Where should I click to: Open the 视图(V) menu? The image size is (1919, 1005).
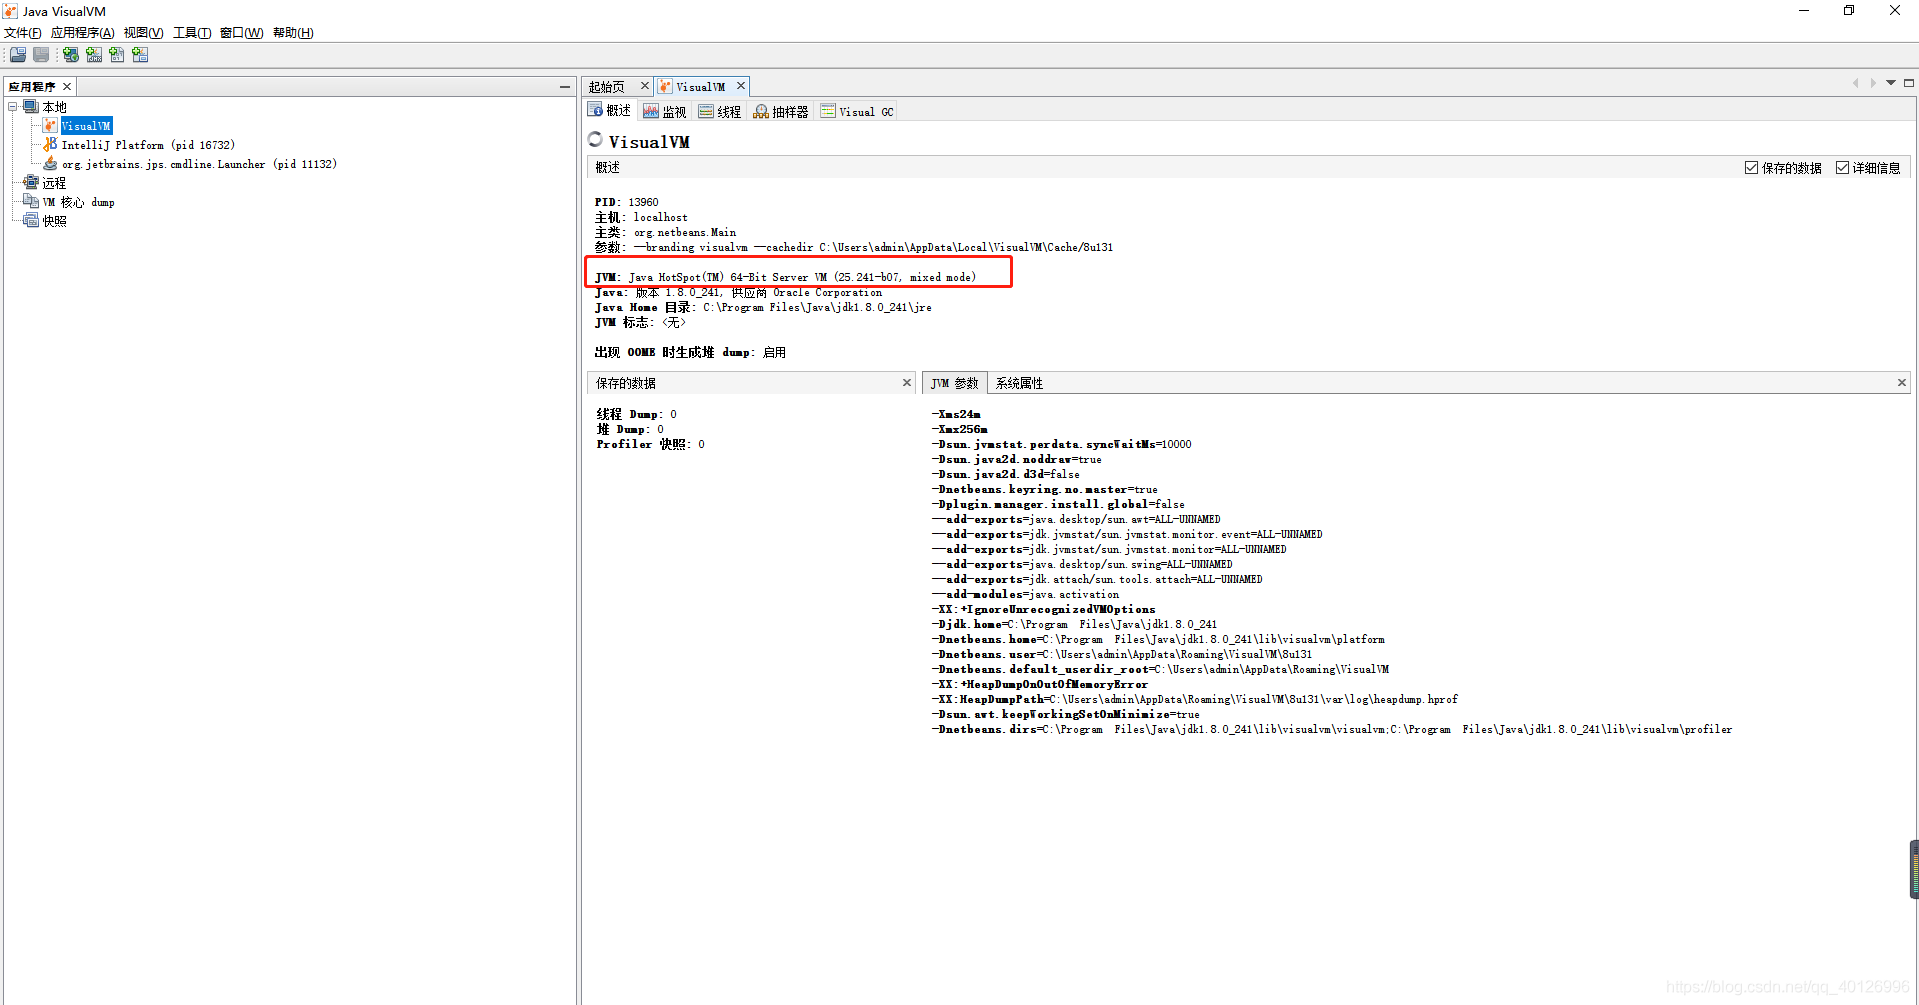[x=144, y=33]
